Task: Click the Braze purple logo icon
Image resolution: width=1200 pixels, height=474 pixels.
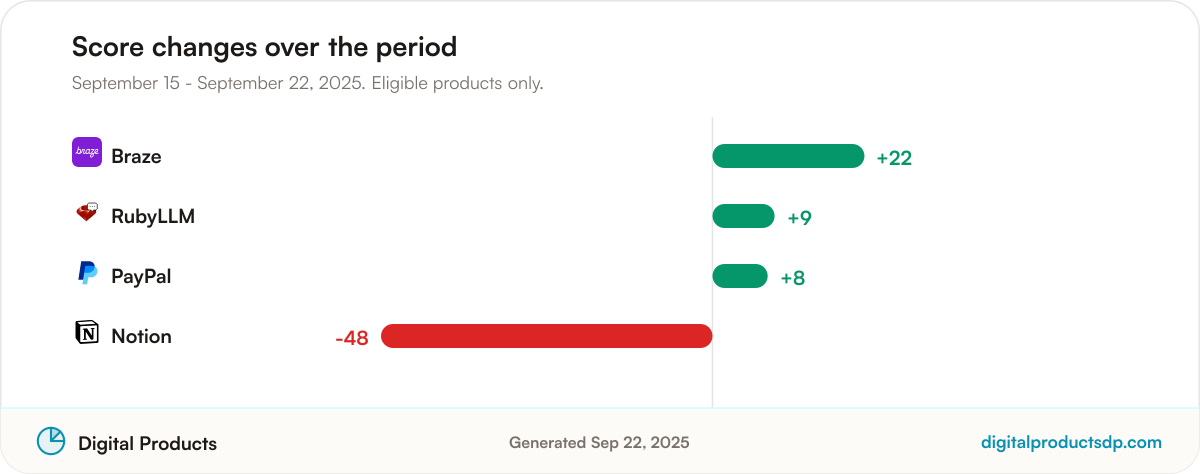Action: (x=87, y=152)
